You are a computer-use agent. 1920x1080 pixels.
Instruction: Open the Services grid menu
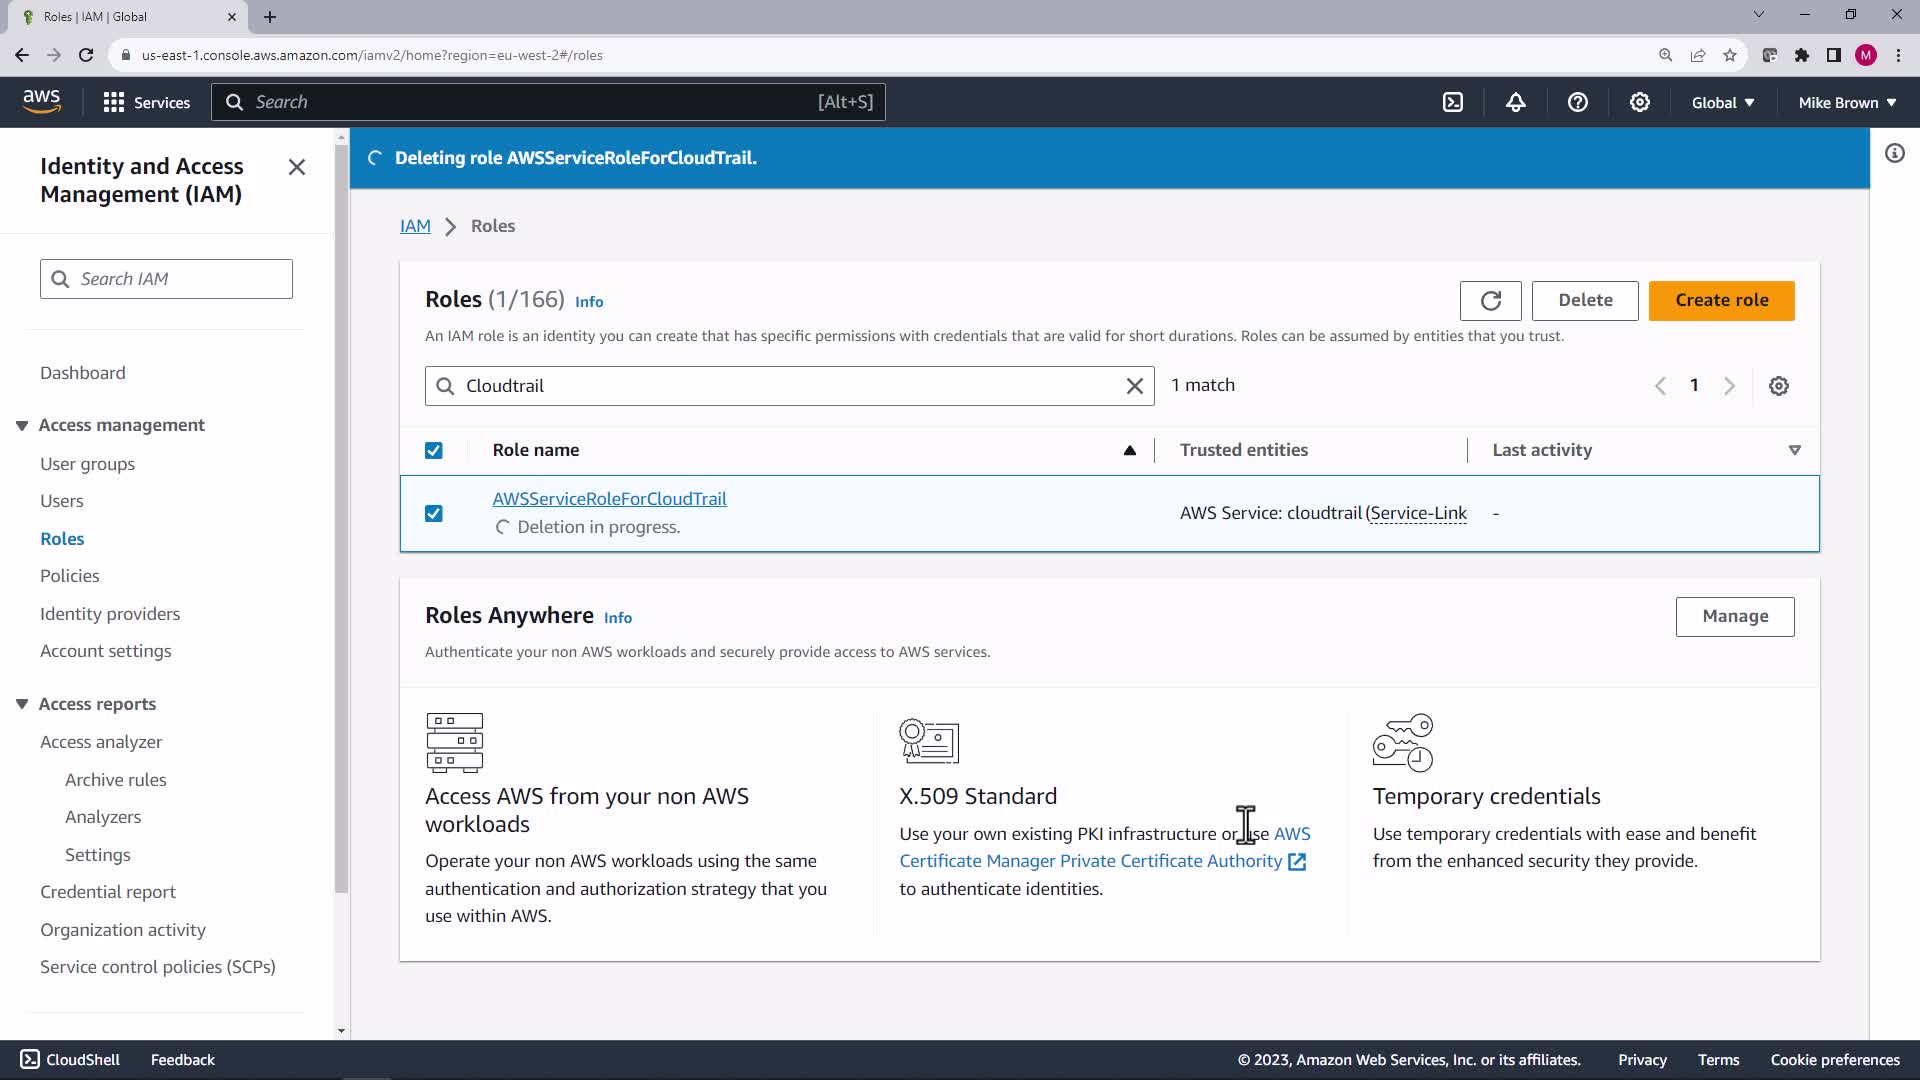click(146, 102)
